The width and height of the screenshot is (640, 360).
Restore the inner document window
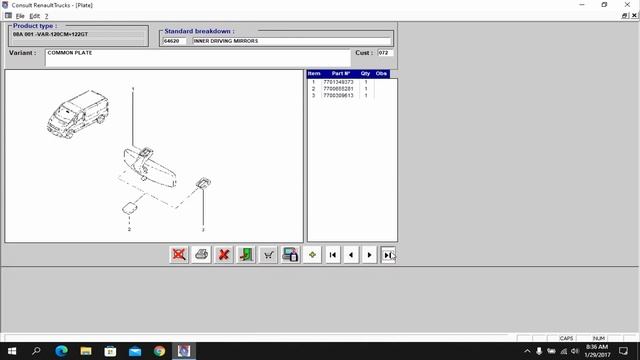click(x=624, y=16)
